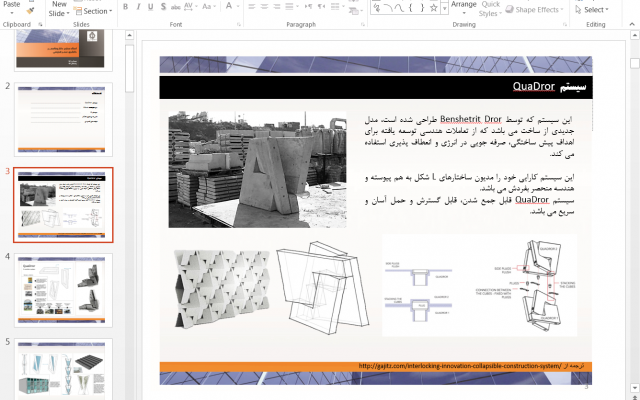
Task: Toggle Strikethrough formatting
Action: pyautogui.click(x=176, y=7)
